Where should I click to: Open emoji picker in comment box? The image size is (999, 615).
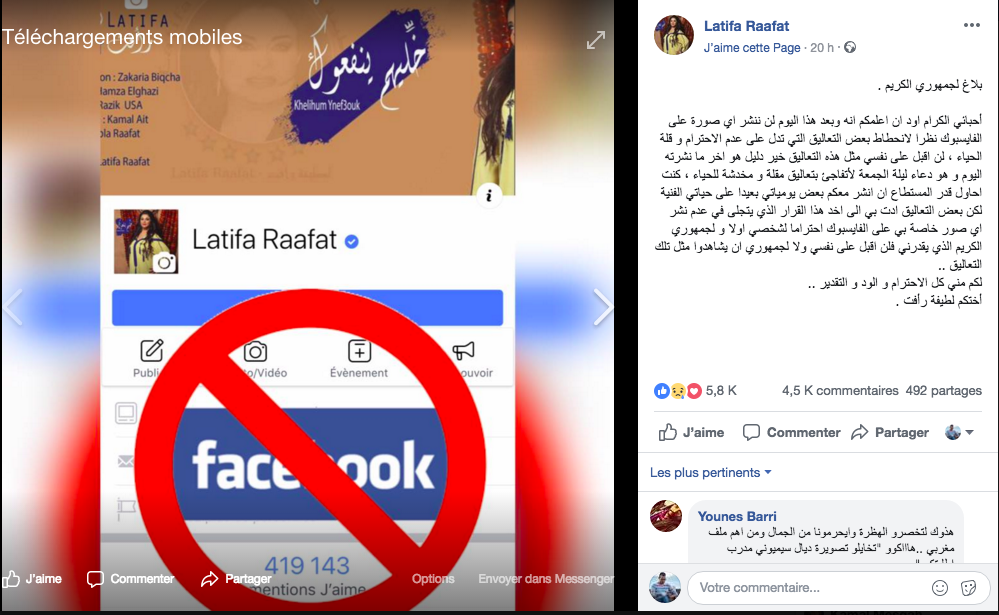tap(940, 588)
